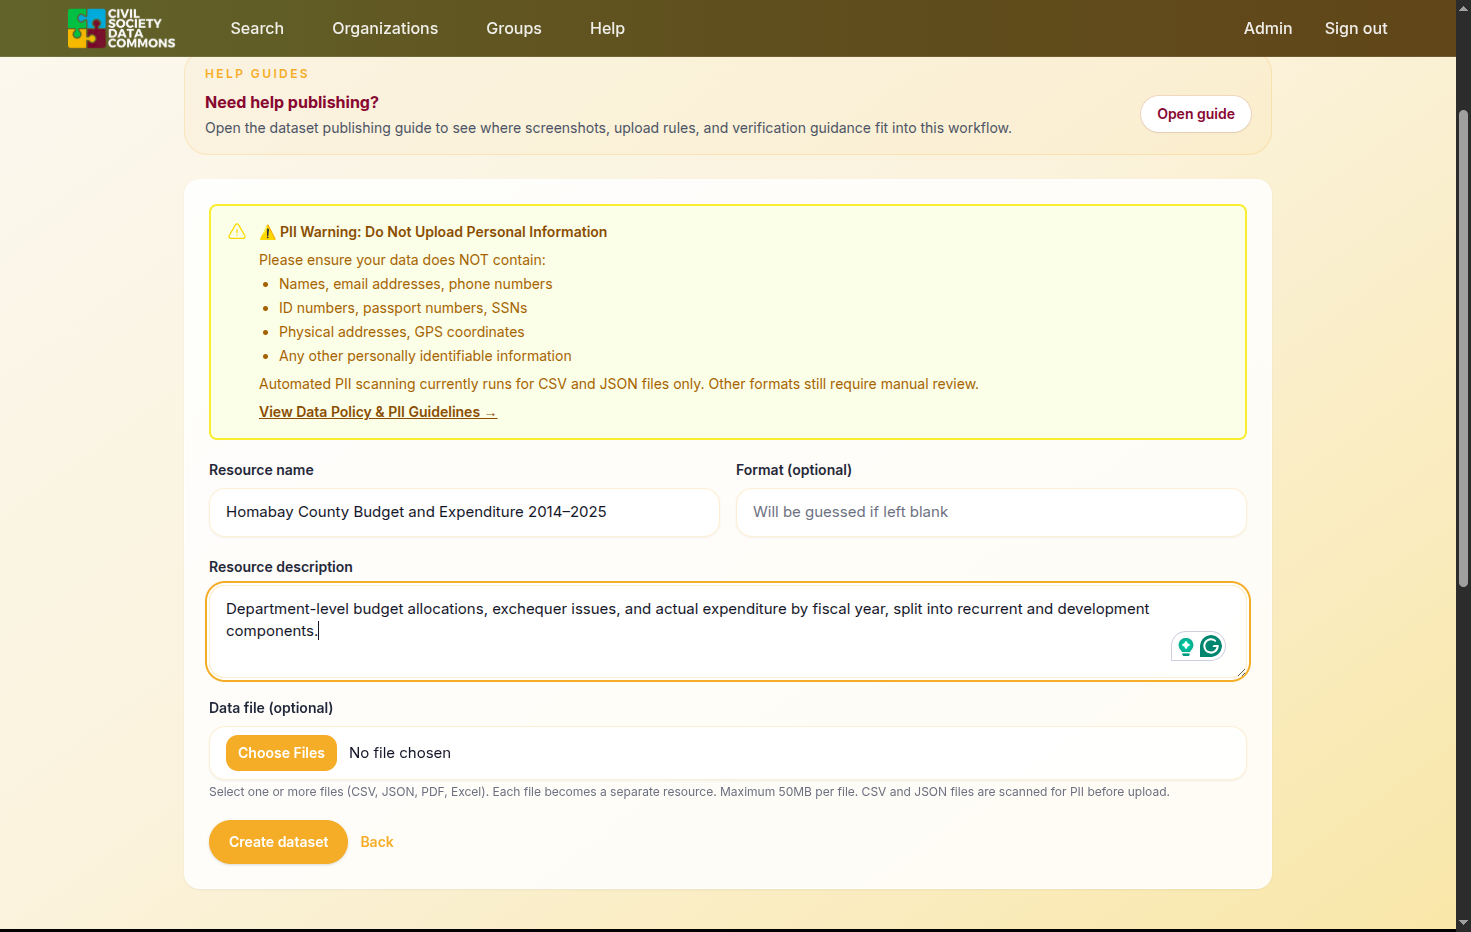Click 'Names, email addresses, phone numbers' bullet
This screenshot has width=1471, height=932.
(415, 284)
